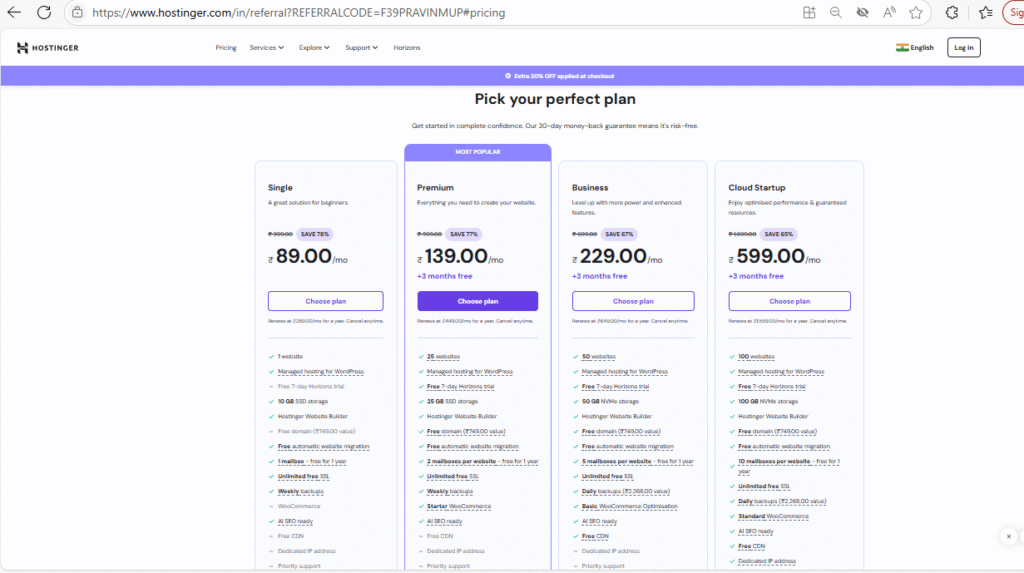Click the browser back arrow
This screenshot has height=573, width=1024.
click(x=16, y=13)
